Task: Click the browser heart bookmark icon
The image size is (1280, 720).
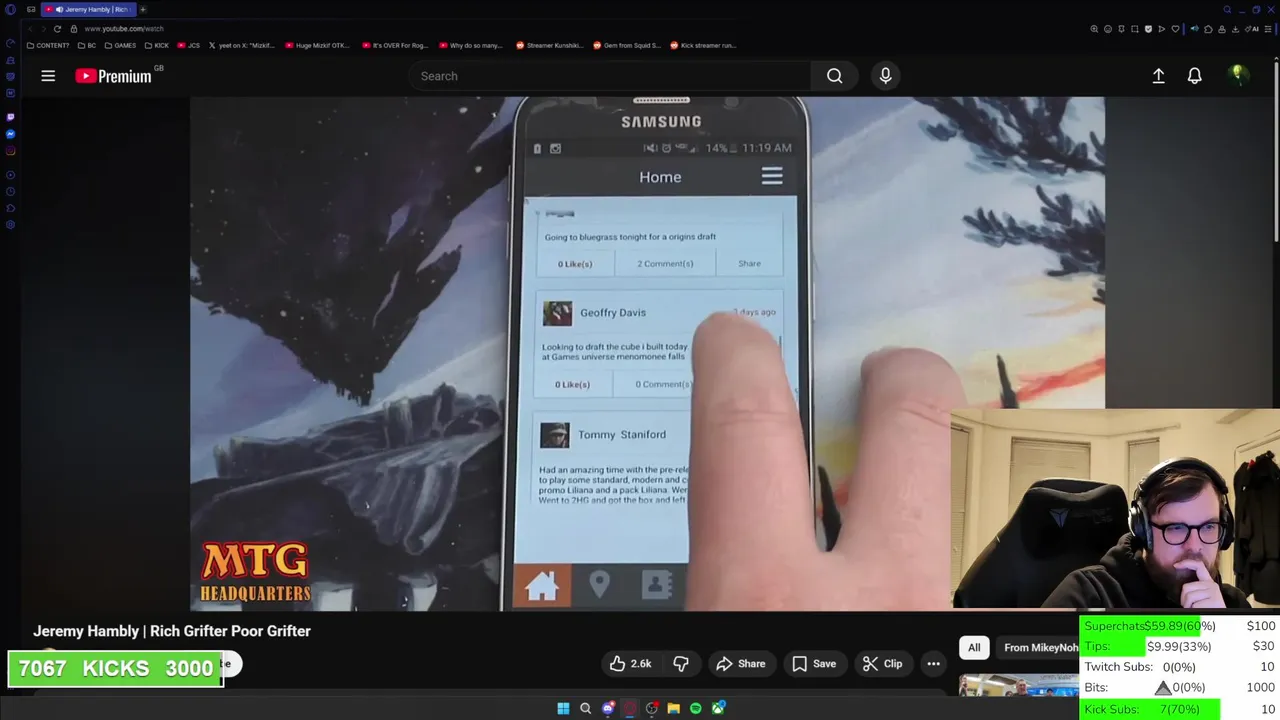Action: pyautogui.click(x=1175, y=29)
